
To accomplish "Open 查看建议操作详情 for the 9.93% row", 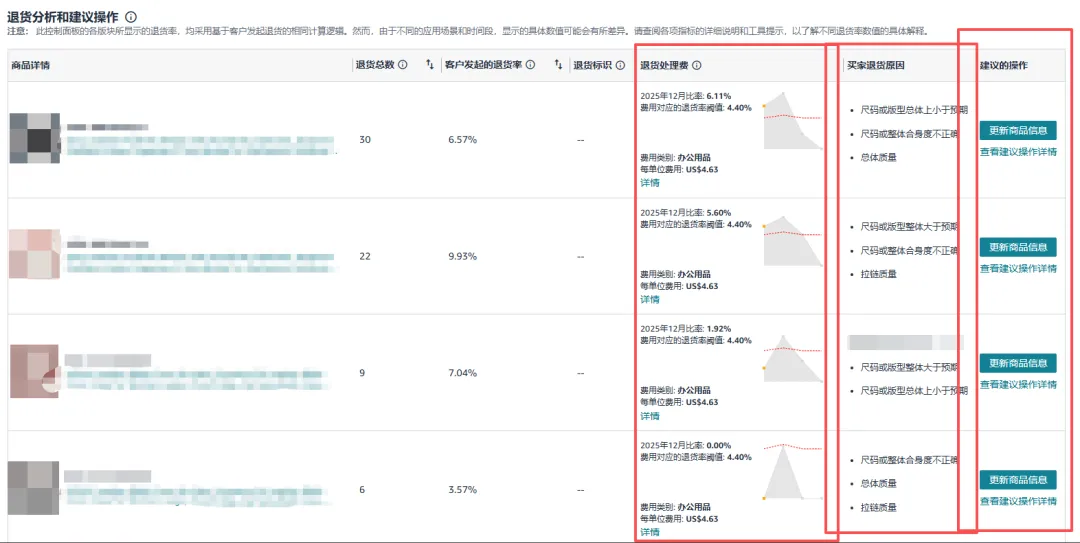I will click(1018, 268).
